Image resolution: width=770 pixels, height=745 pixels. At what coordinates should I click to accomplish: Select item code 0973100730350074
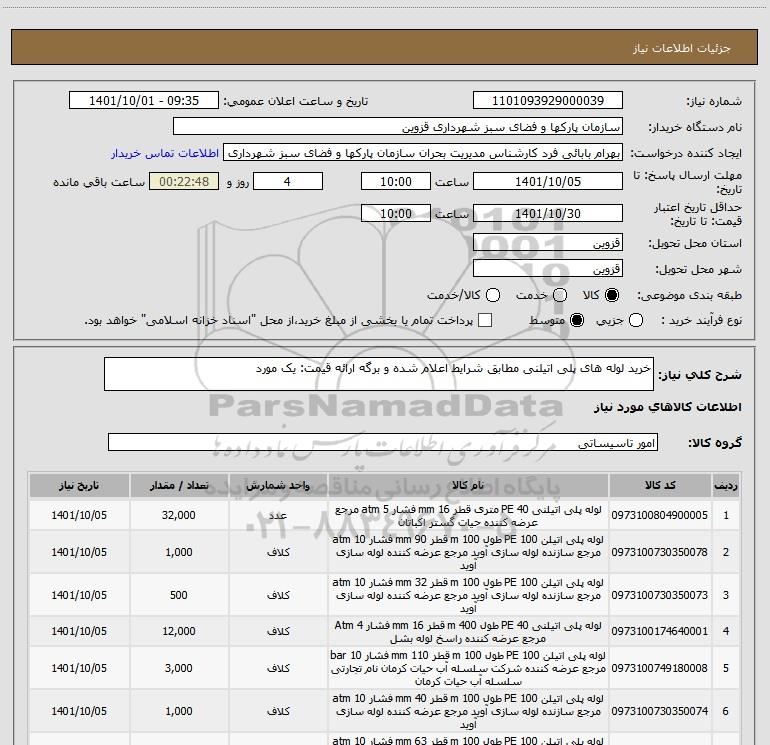click(660, 711)
